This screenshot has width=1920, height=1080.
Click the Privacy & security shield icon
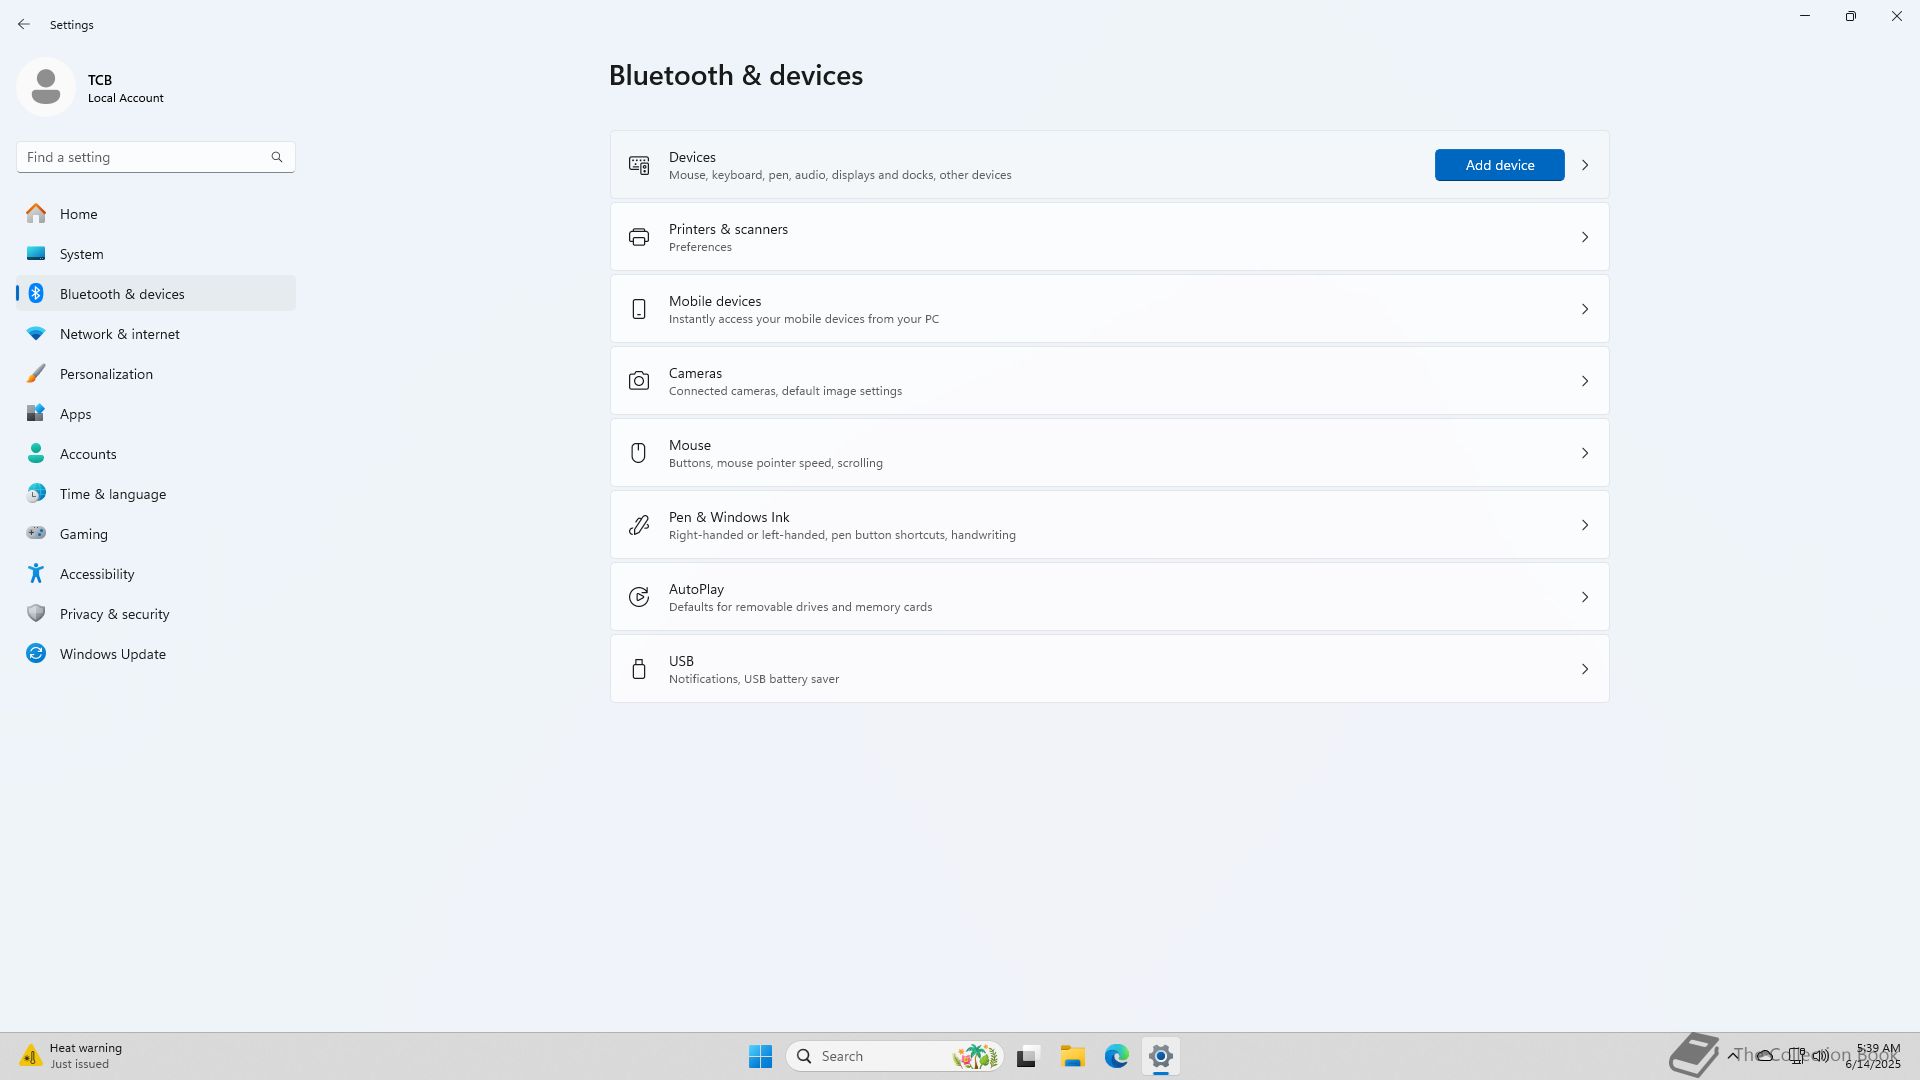coord(36,614)
